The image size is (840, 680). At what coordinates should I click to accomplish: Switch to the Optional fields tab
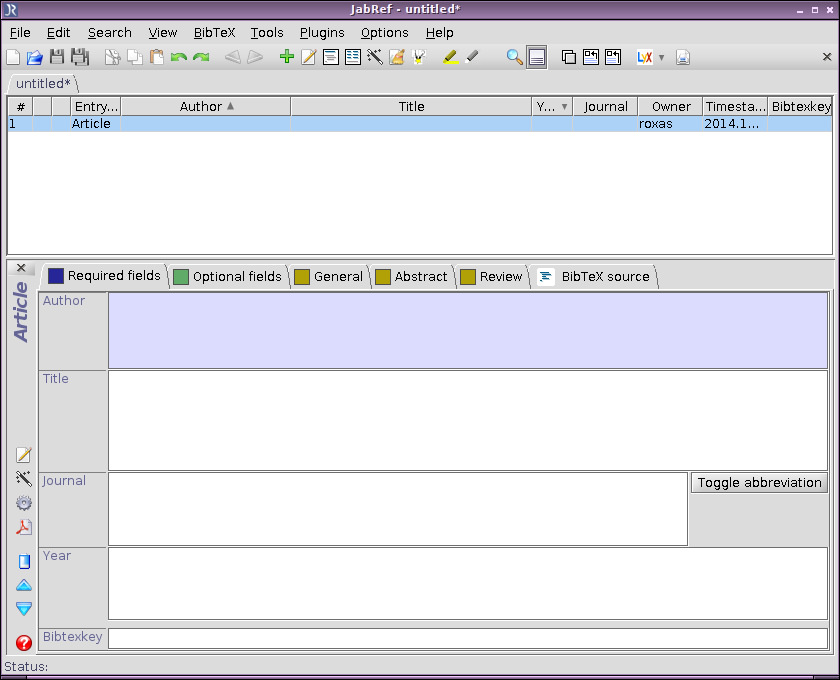tap(228, 276)
